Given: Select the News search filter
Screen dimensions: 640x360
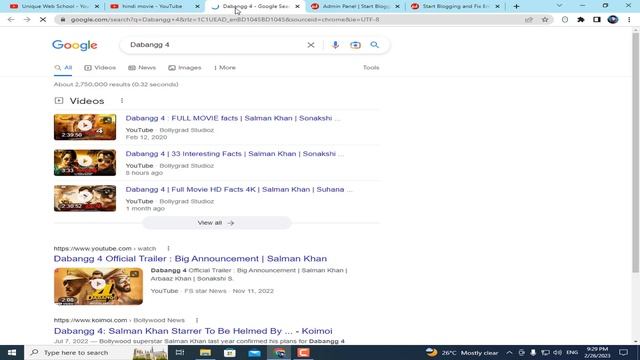Looking at the screenshot, I should click(x=142, y=68).
